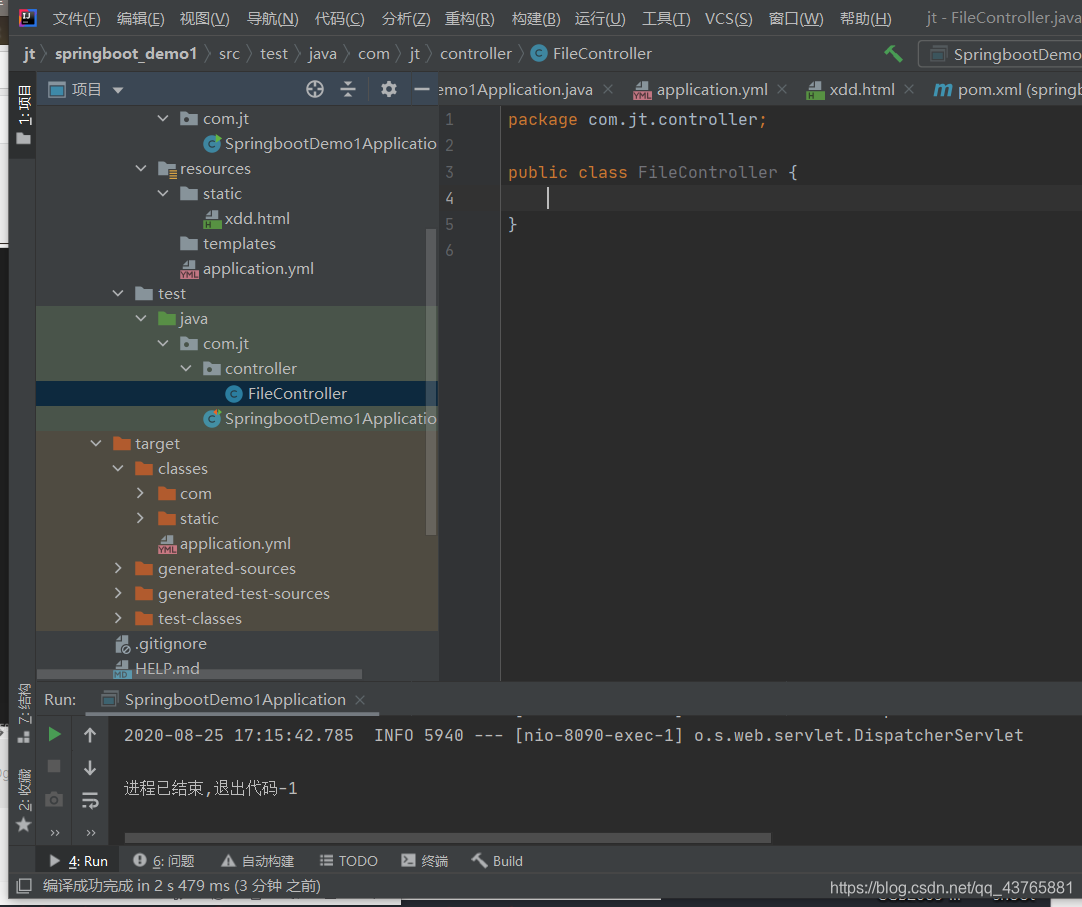The image size is (1082, 907).
Task: Open the 导航(N) menu
Action: click(273, 19)
